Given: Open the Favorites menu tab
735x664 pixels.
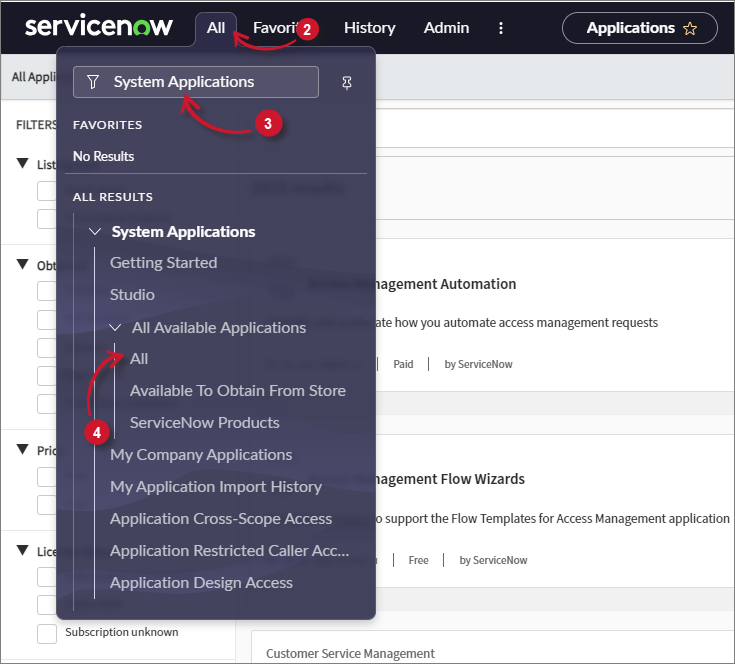Looking at the screenshot, I should (274, 28).
